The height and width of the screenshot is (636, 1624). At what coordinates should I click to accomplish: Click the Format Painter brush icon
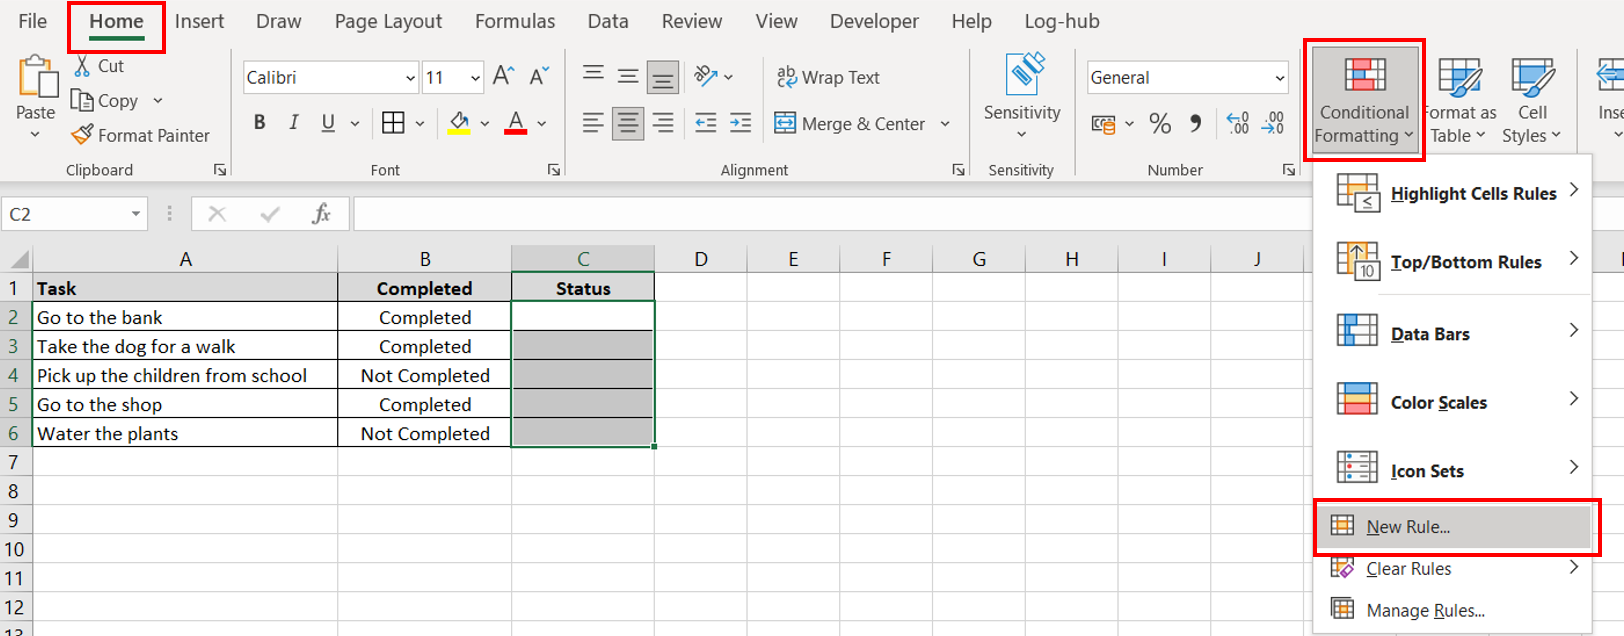pos(82,135)
